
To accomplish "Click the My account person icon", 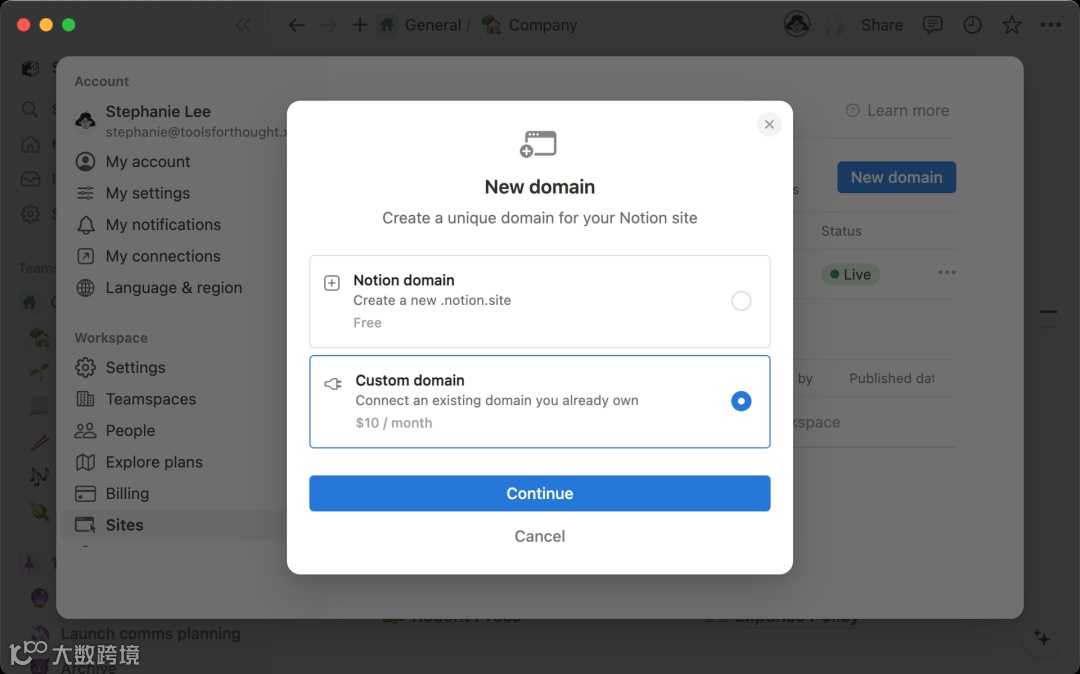I will point(85,162).
